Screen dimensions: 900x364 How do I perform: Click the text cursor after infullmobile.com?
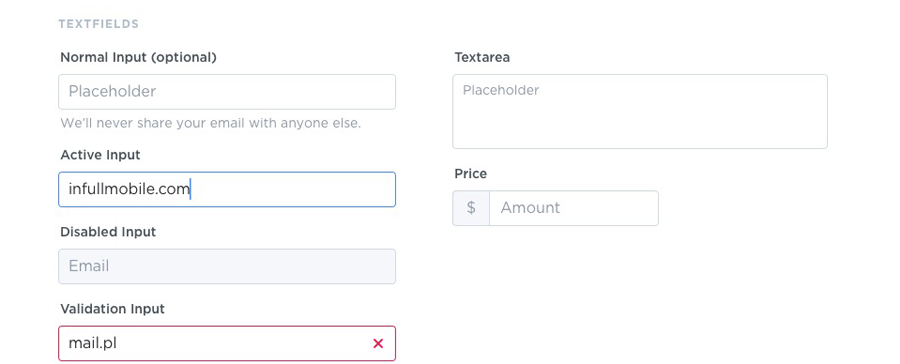pyautogui.click(x=190, y=189)
